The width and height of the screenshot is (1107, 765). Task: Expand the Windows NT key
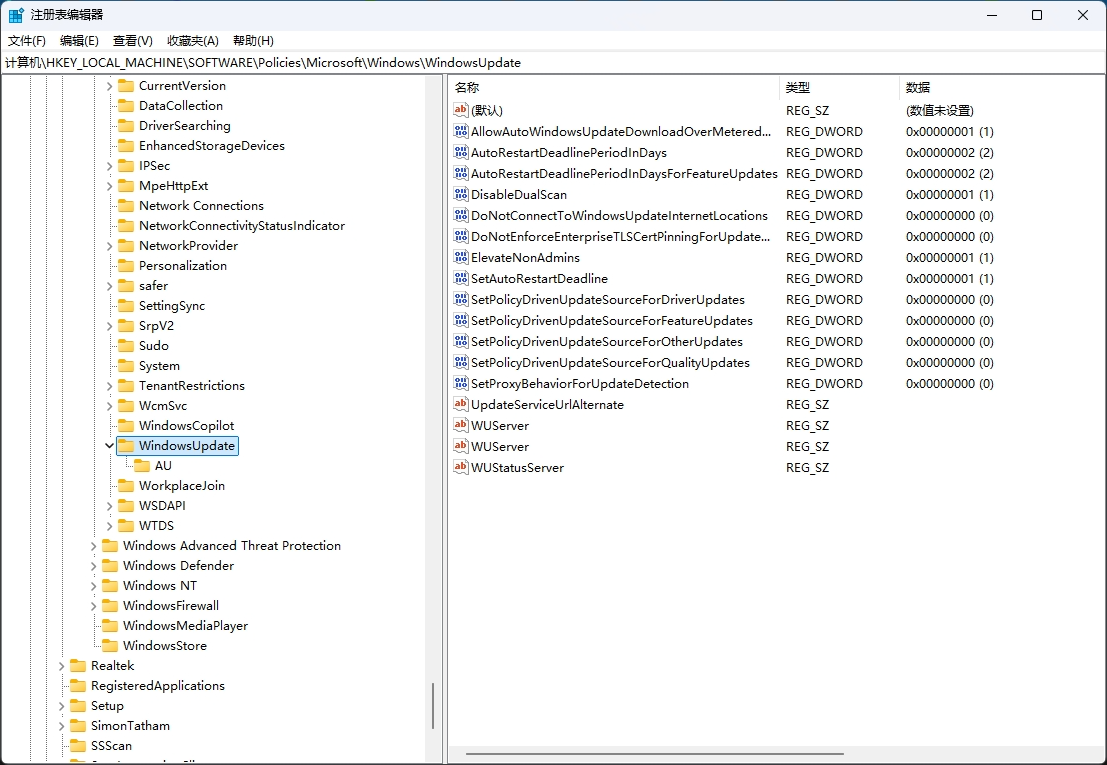click(93, 586)
